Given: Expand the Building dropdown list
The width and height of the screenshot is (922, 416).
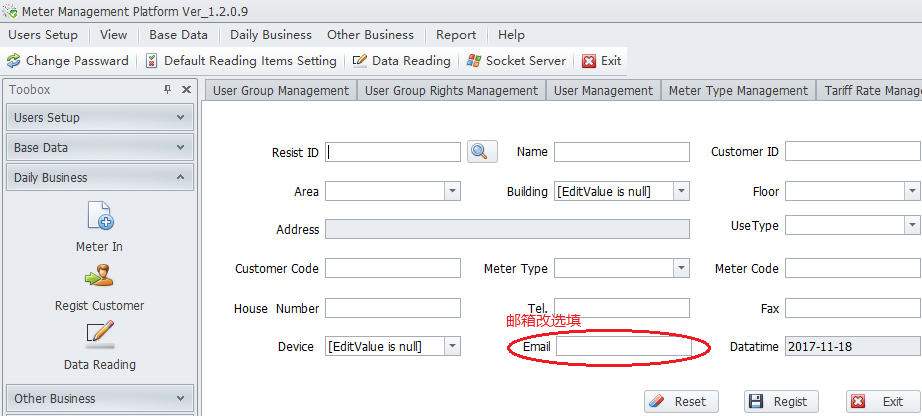Looking at the screenshot, I should tap(680, 191).
